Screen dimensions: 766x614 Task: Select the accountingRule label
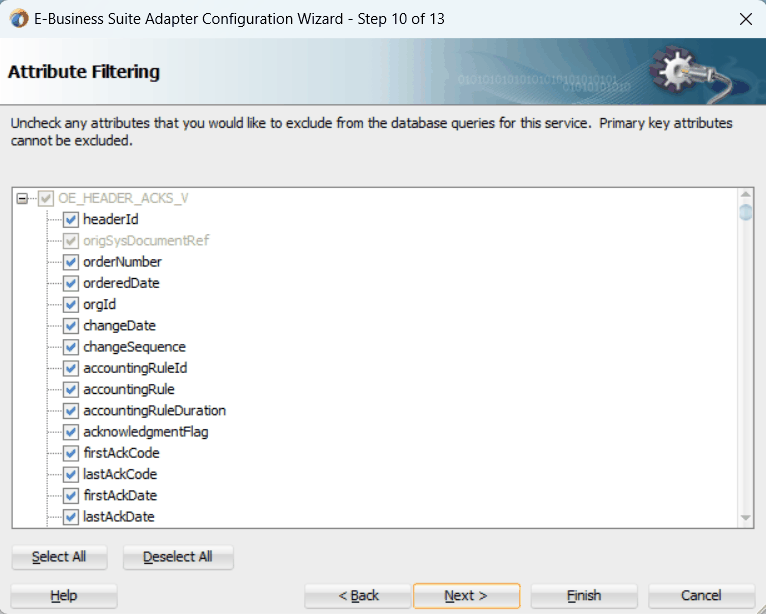tap(128, 389)
